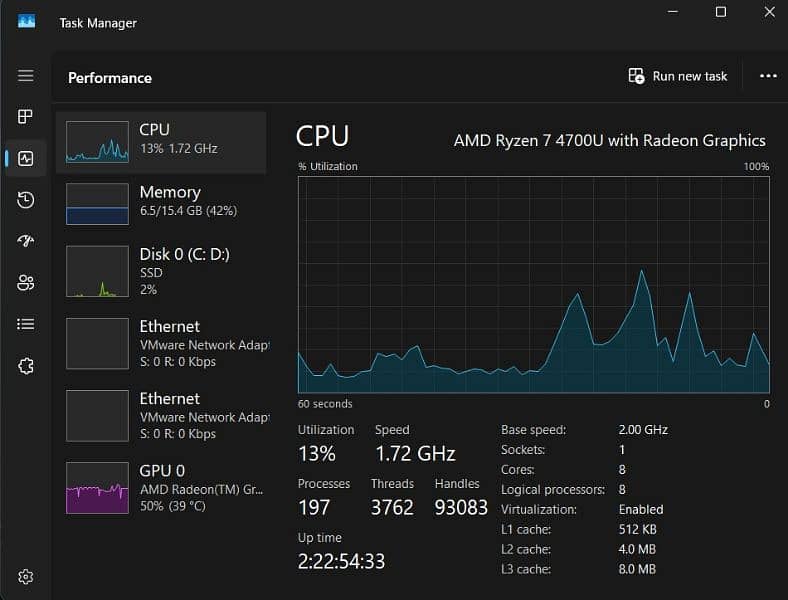Image resolution: width=788 pixels, height=600 pixels.
Task: Select the Memory performance item
Action: pyautogui.click(x=162, y=203)
